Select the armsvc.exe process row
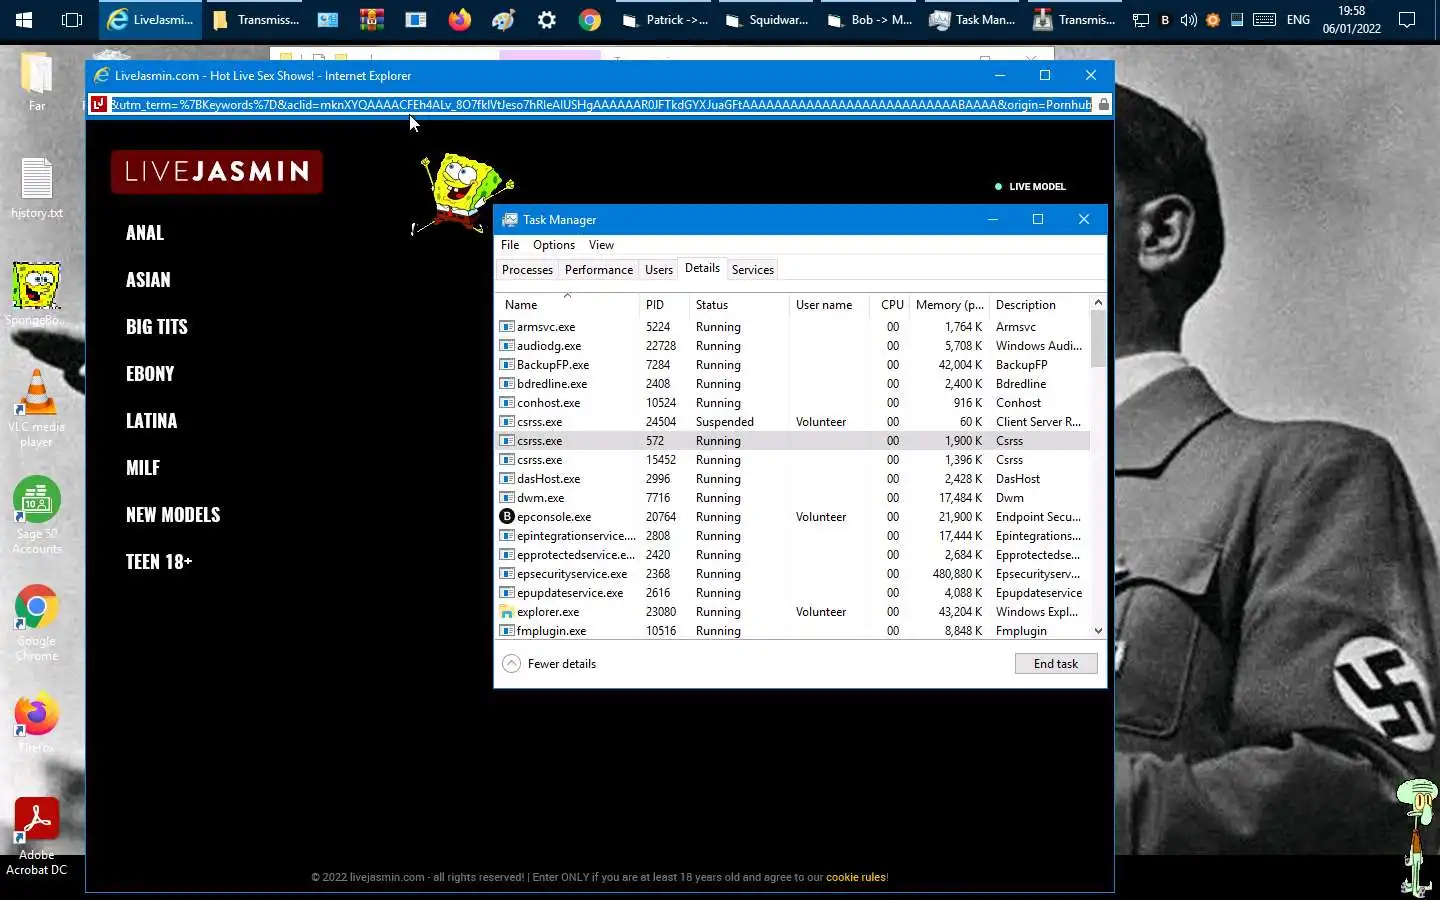 793,327
